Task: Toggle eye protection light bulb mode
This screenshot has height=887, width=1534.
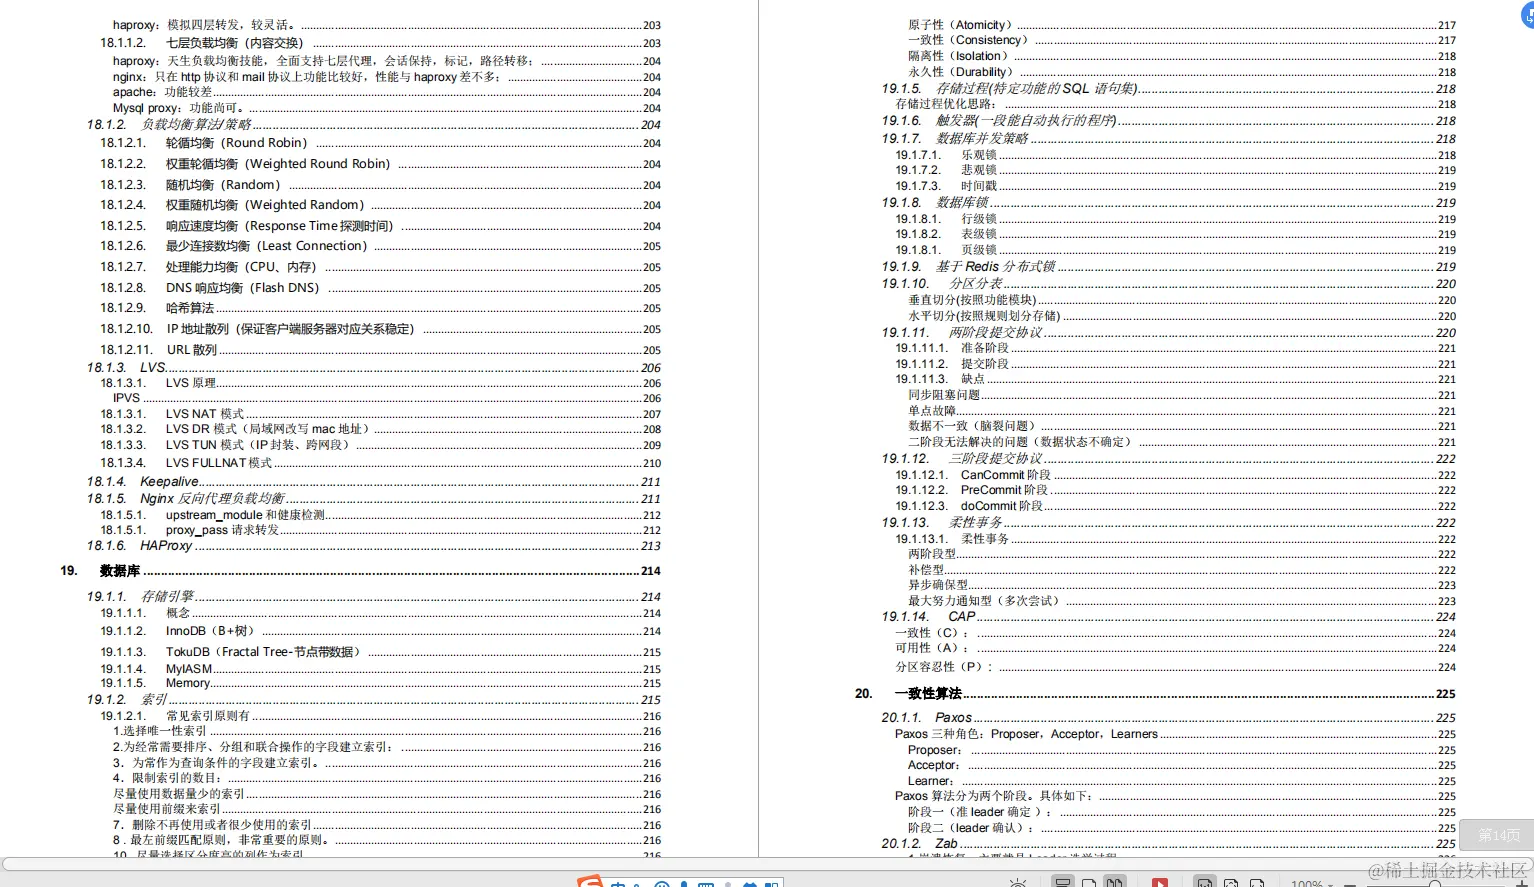Action: pyautogui.click(x=1018, y=882)
